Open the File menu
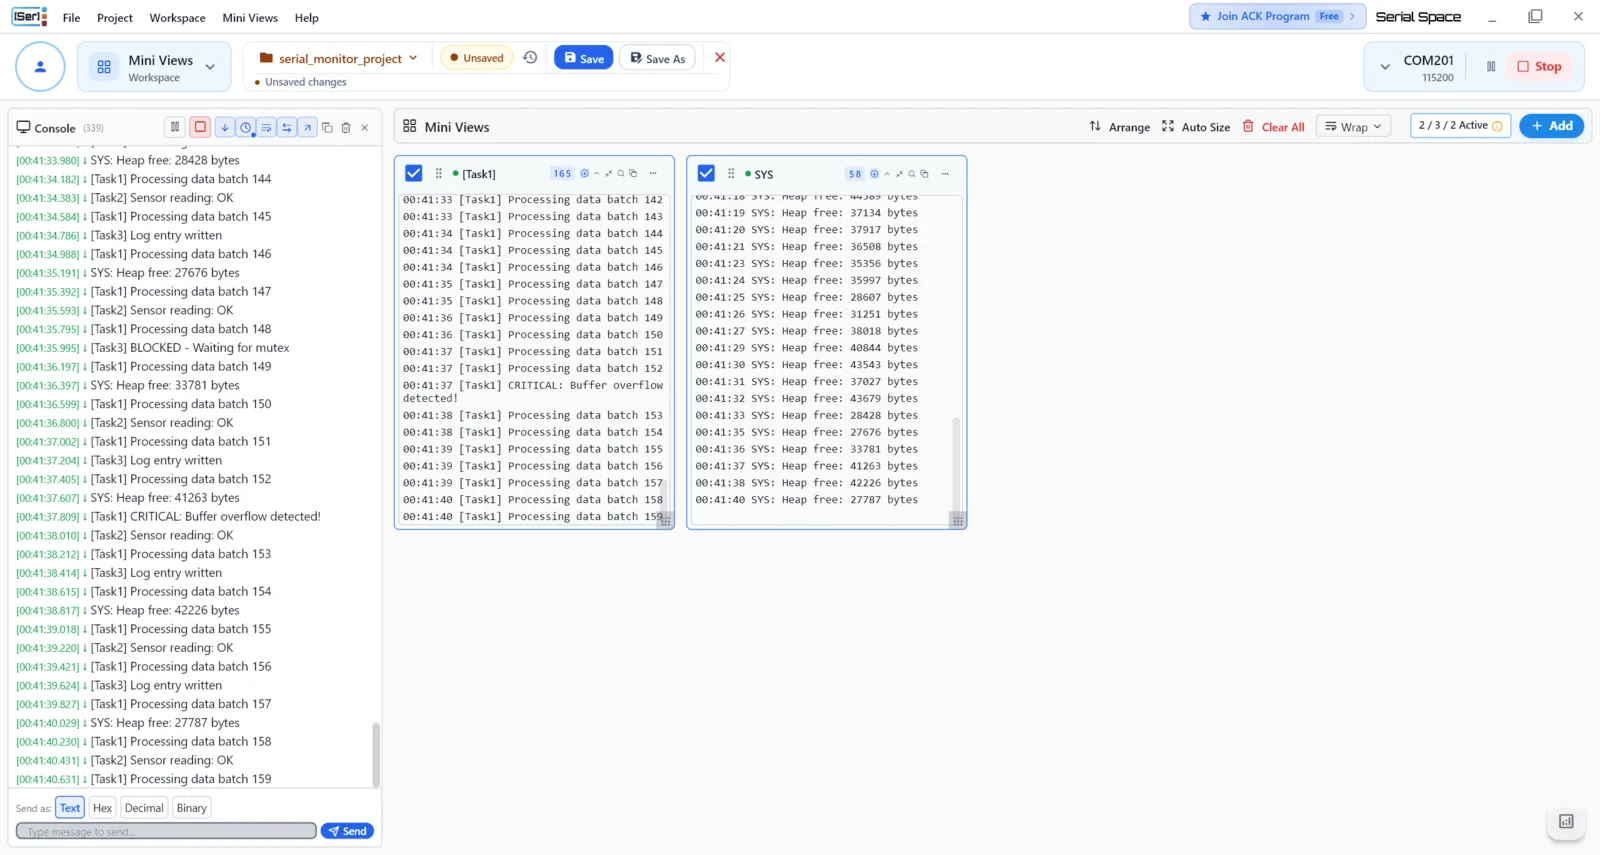This screenshot has height=855, width=1600. point(71,18)
